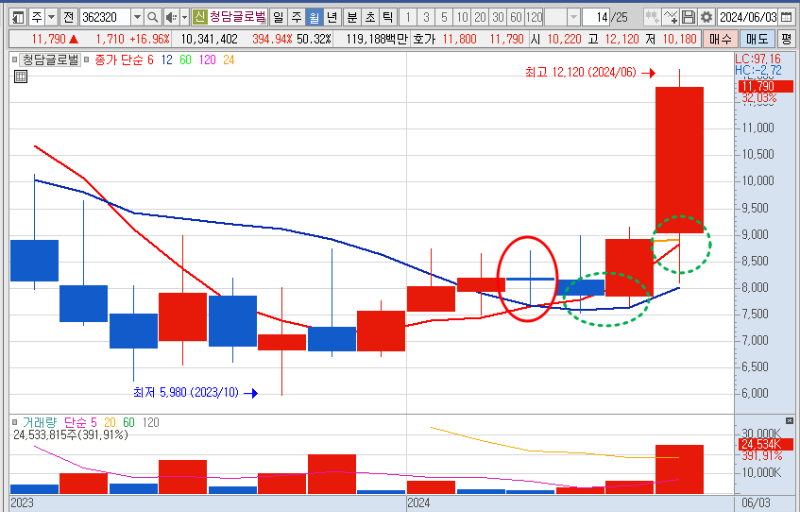Screen dimensions: 800x512
Task: Select interval 3 button
Action: pos(426,17)
